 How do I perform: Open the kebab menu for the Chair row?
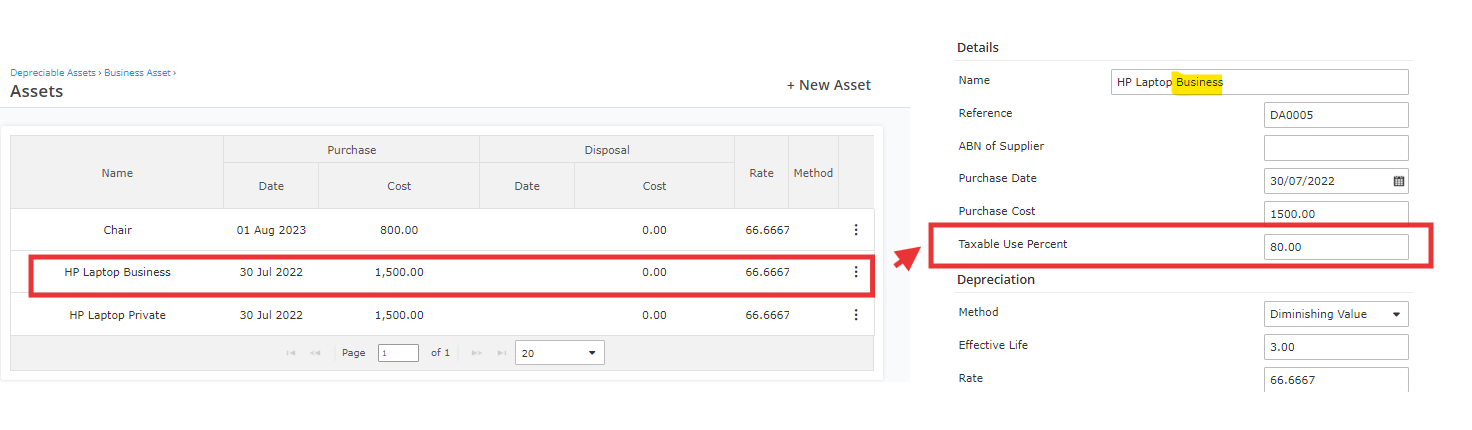(855, 230)
